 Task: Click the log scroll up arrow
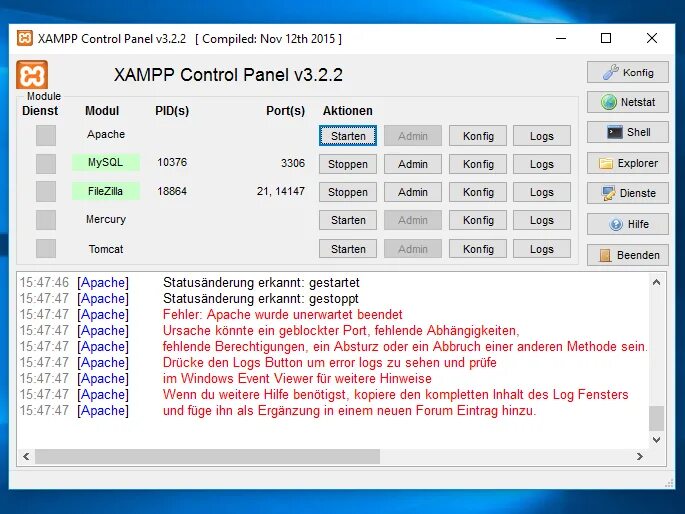point(656,283)
